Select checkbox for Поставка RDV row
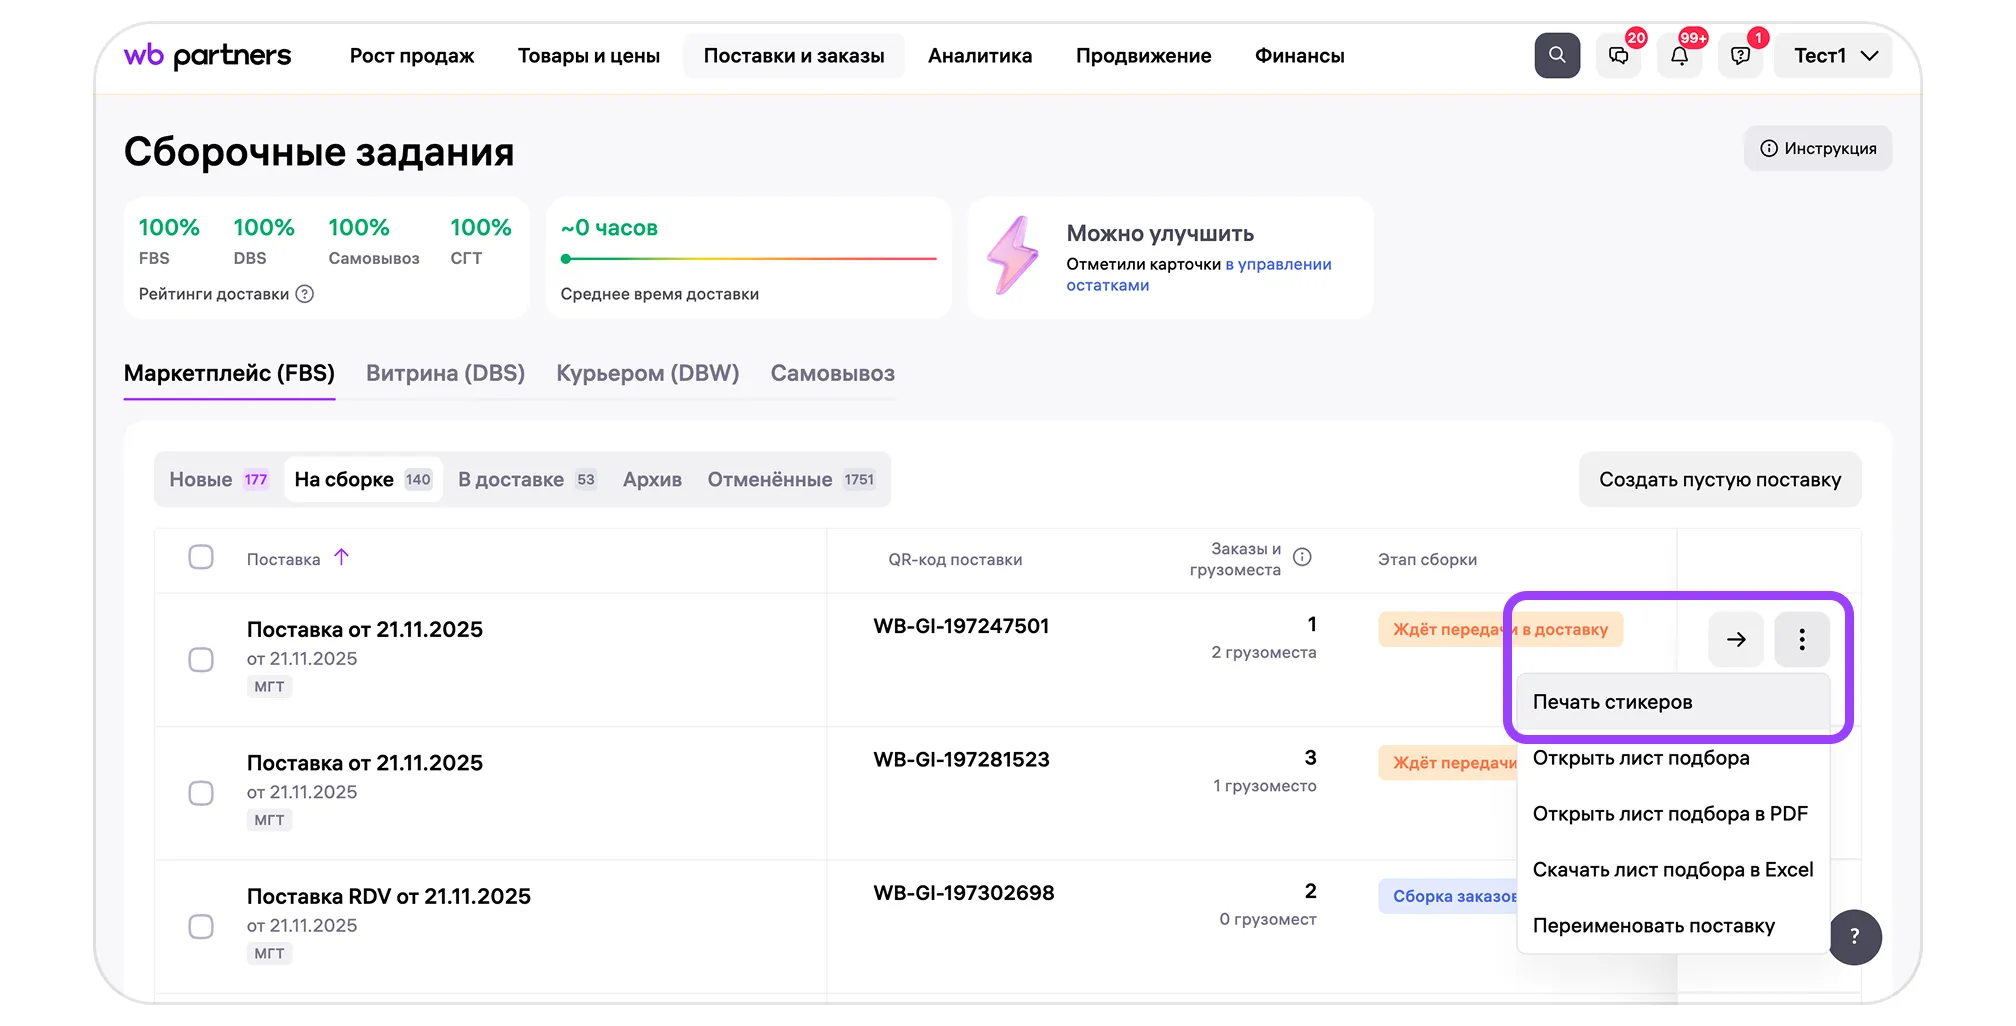This screenshot has height=1026, width=2016. [x=201, y=926]
